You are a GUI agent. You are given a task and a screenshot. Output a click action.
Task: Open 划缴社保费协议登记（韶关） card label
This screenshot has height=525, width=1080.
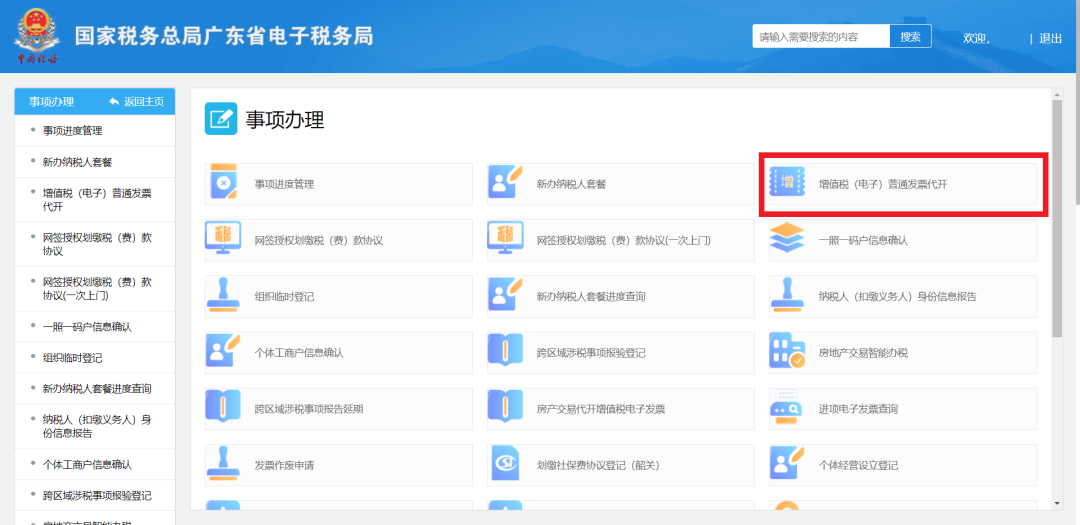point(599,465)
